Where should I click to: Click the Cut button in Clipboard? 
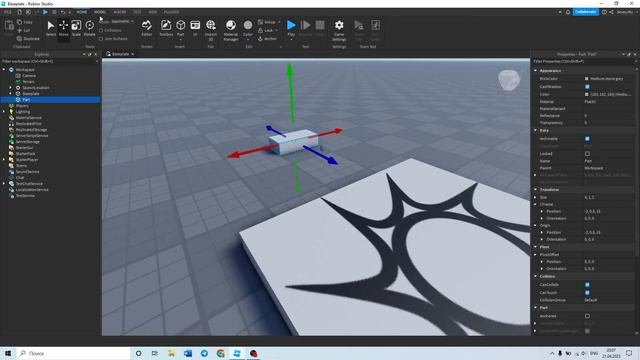[24, 30]
